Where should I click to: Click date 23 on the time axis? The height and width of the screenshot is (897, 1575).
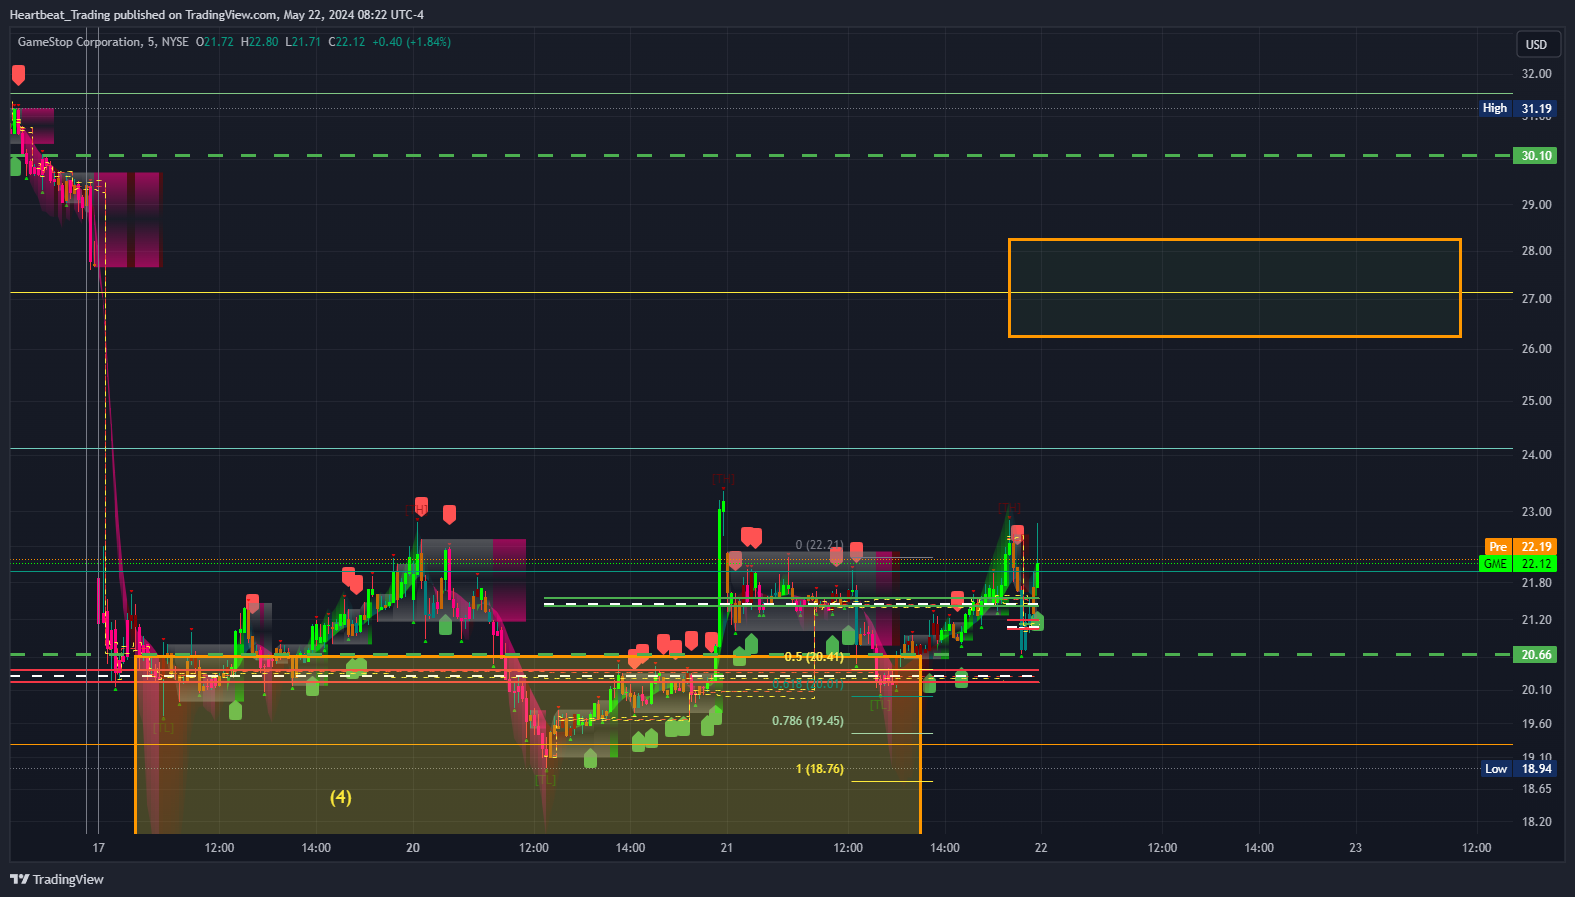pos(1355,848)
